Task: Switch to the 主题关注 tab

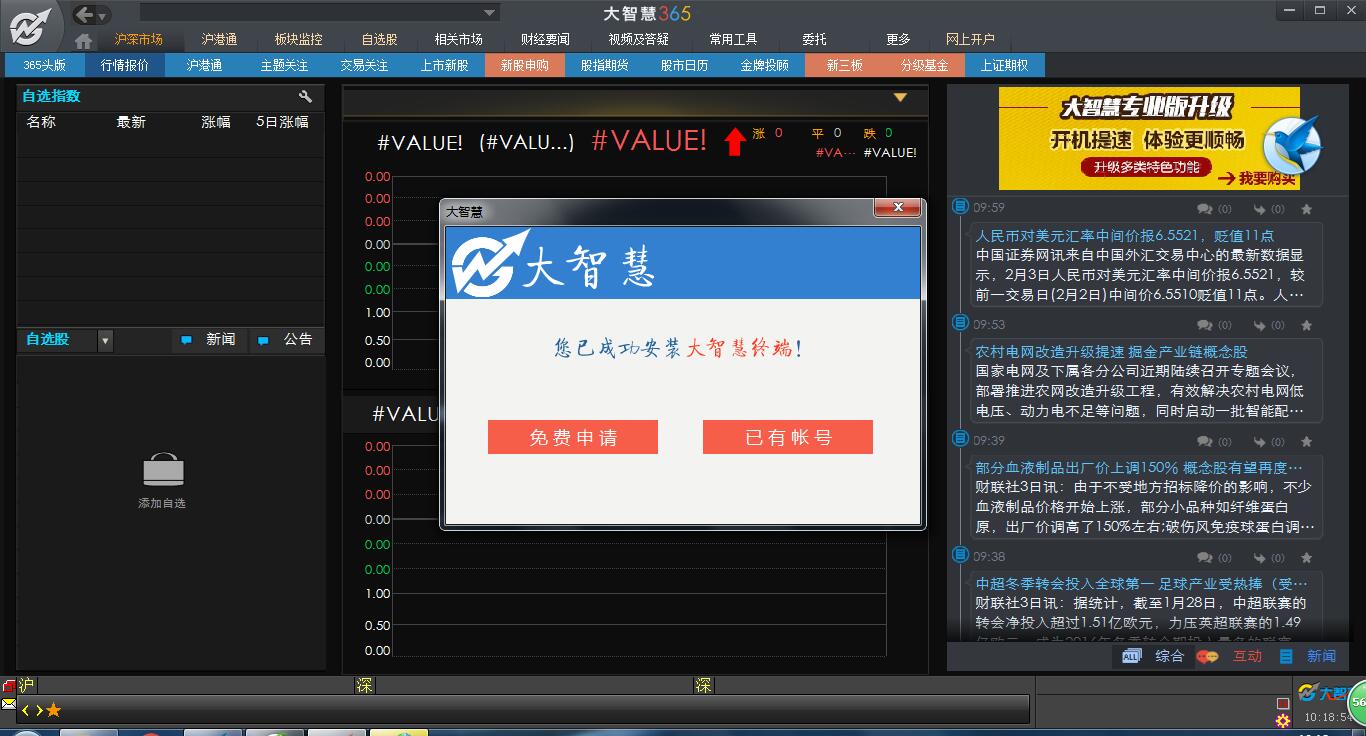Action: click(285, 65)
